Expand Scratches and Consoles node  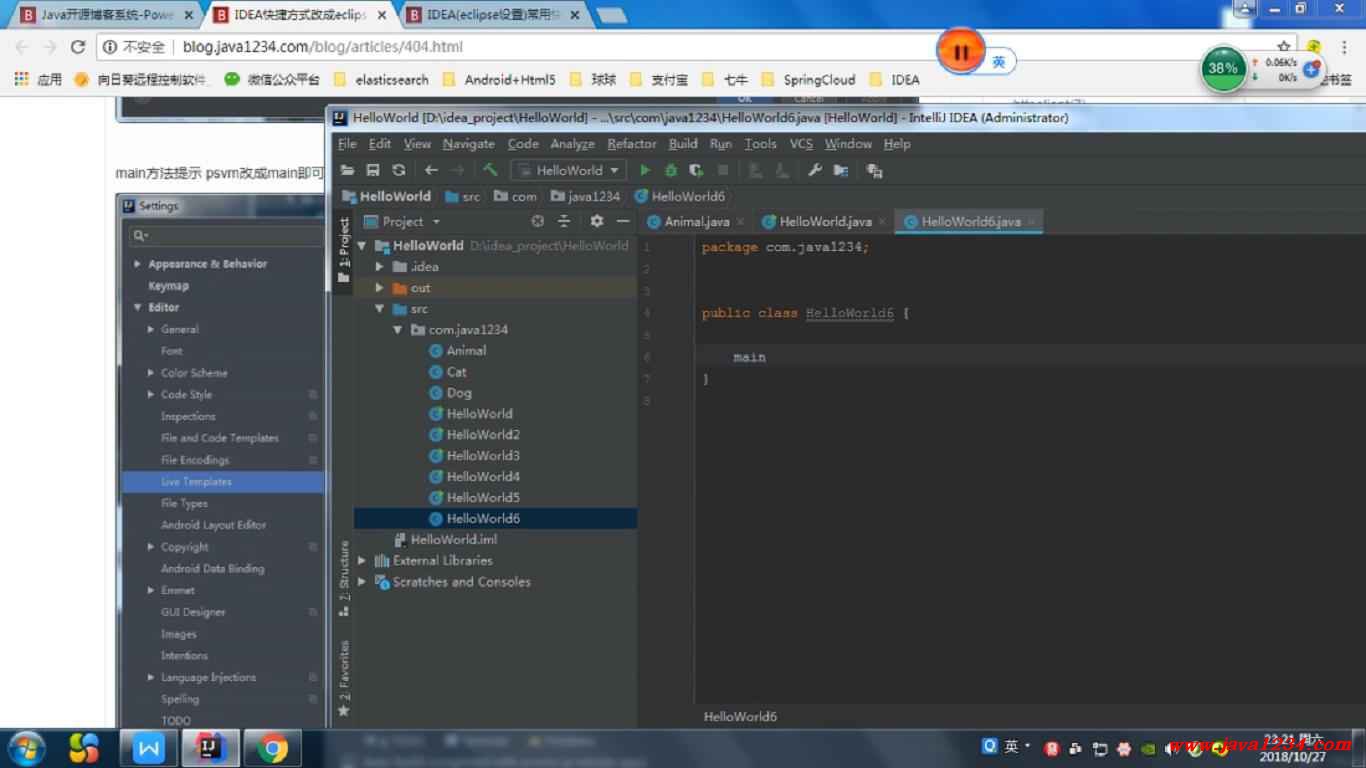point(362,582)
